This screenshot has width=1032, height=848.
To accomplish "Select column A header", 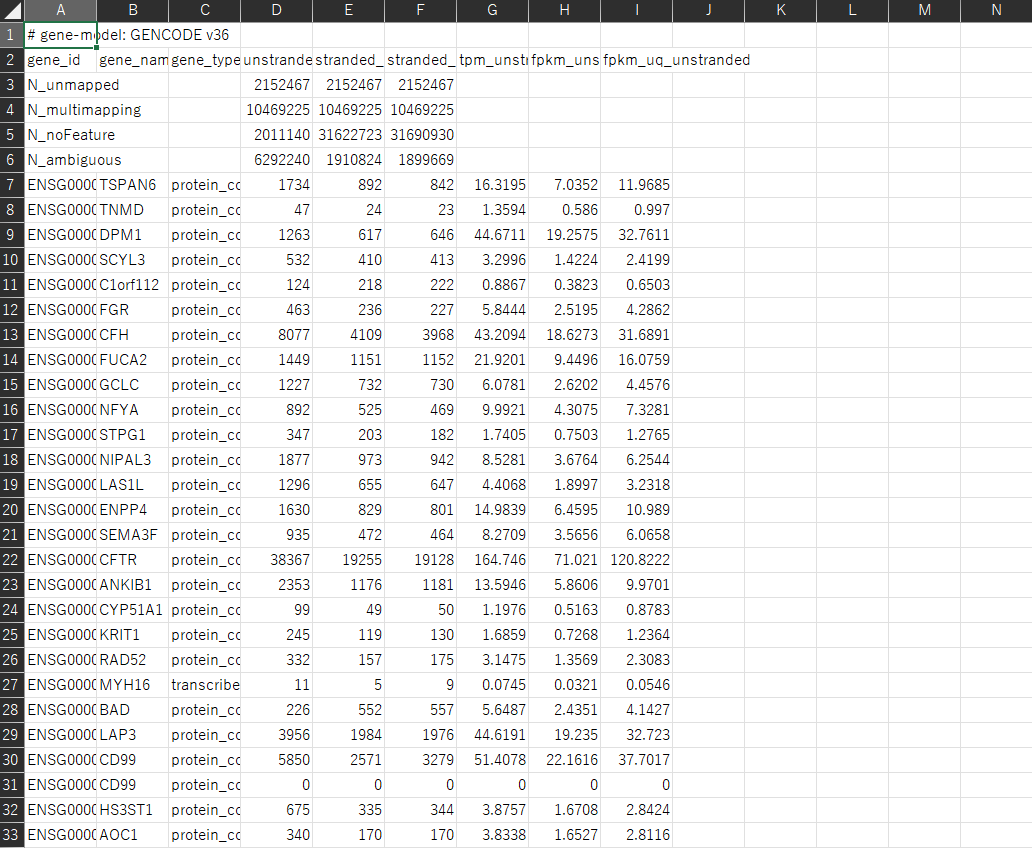I will tap(61, 10).
